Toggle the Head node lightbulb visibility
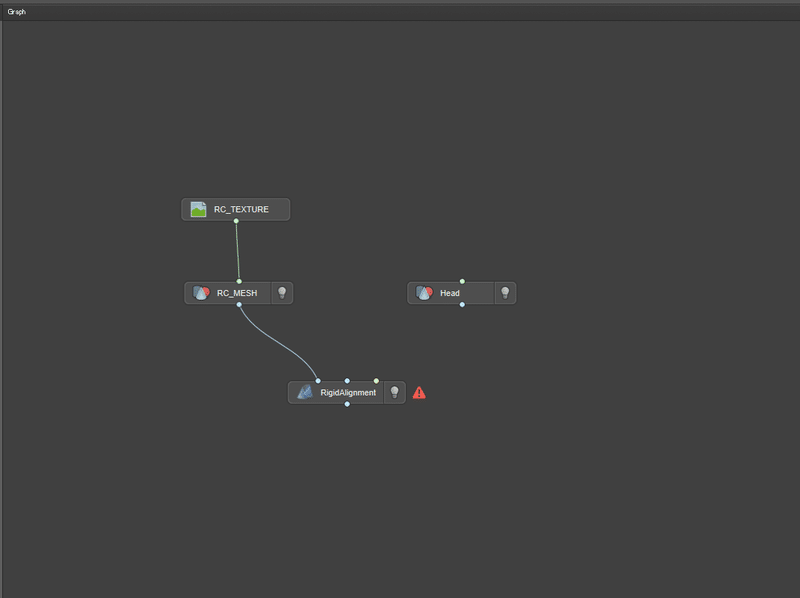The height and width of the screenshot is (598, 800). [505, 293]
